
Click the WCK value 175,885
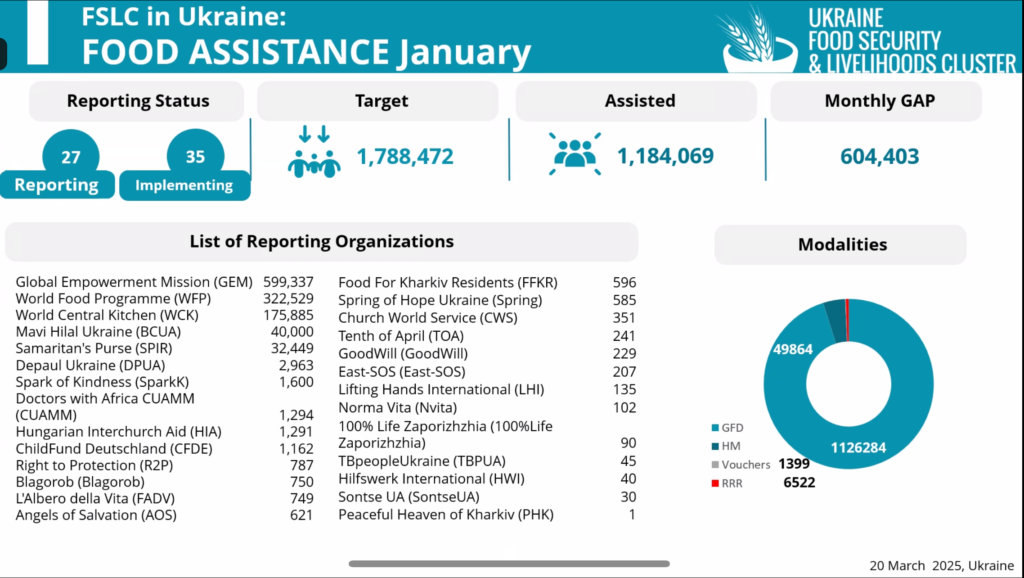point(289,315)
